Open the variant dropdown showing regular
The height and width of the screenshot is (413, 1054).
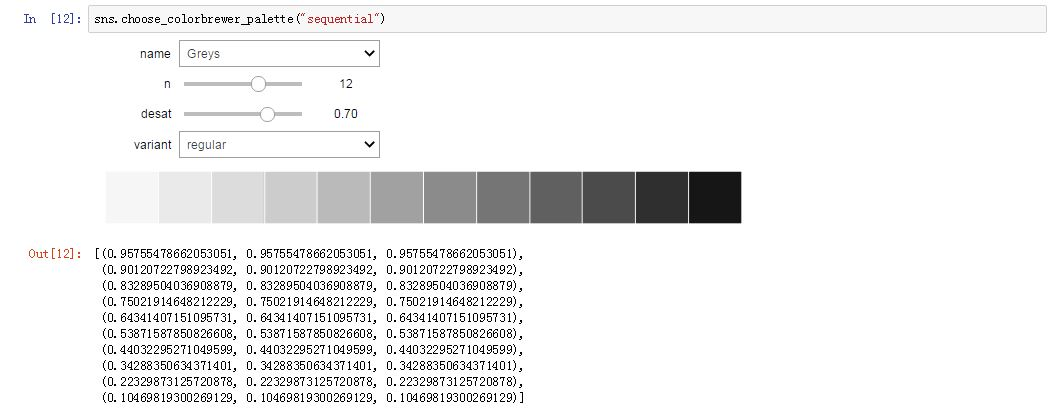pos(279,145)
